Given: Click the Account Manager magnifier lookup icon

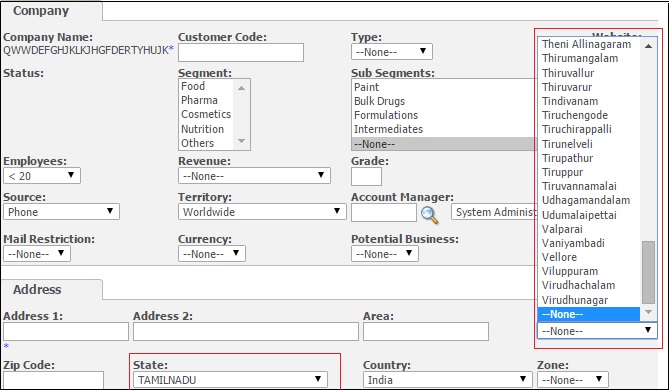Looking at the screenshot, I should (429, 215).
